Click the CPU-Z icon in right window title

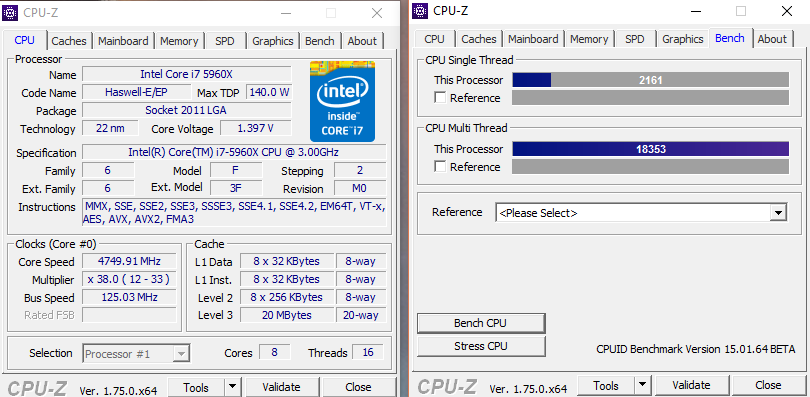[x=421, y=11]
